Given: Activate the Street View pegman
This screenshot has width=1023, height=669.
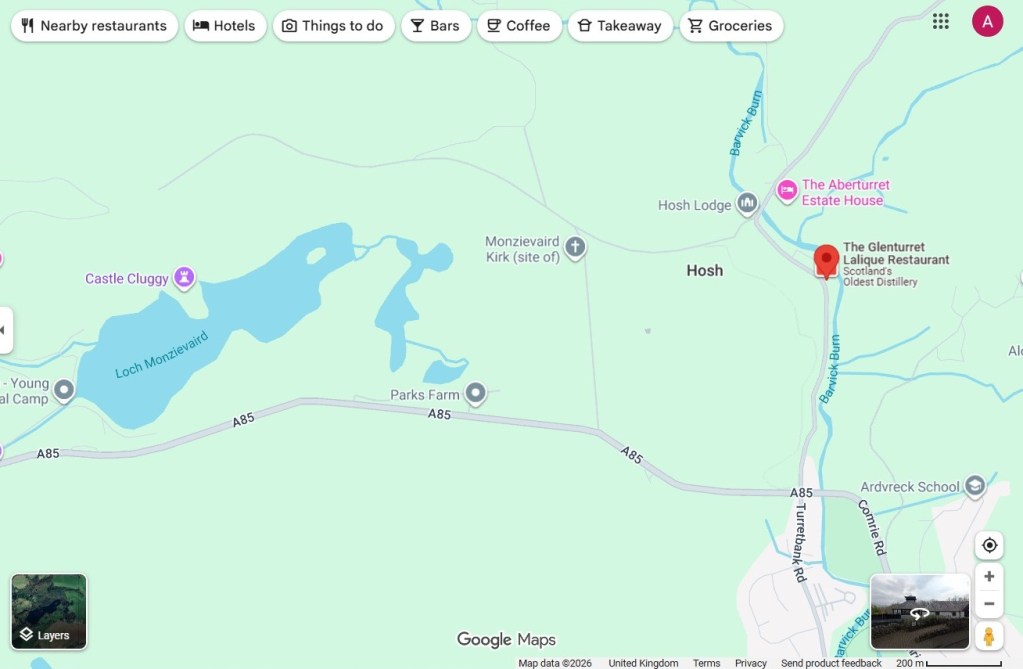Looking at the screenshot, I should (989, 636).
